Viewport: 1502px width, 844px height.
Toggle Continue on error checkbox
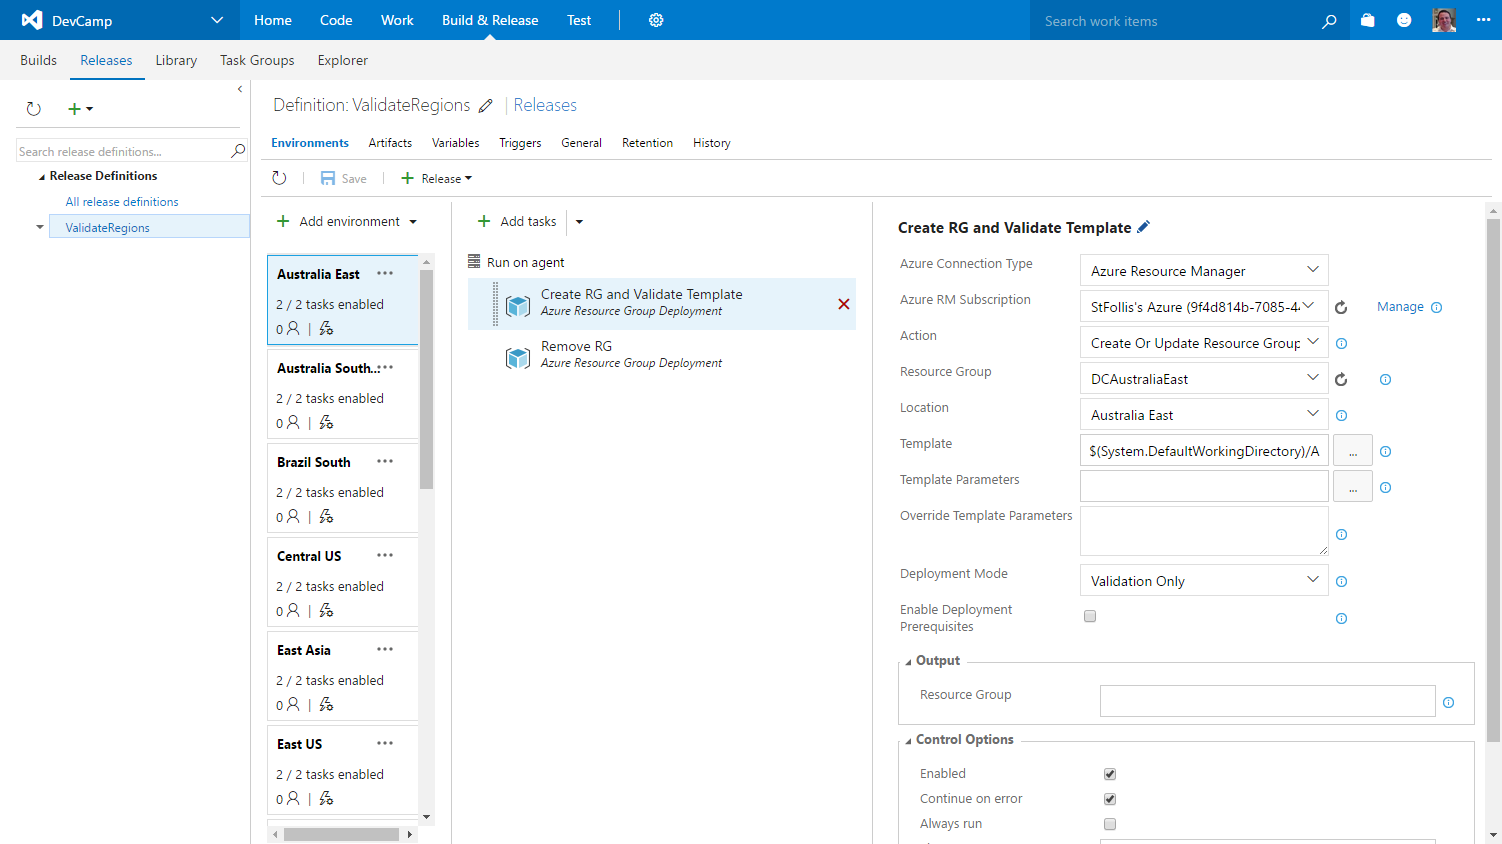1110,799
